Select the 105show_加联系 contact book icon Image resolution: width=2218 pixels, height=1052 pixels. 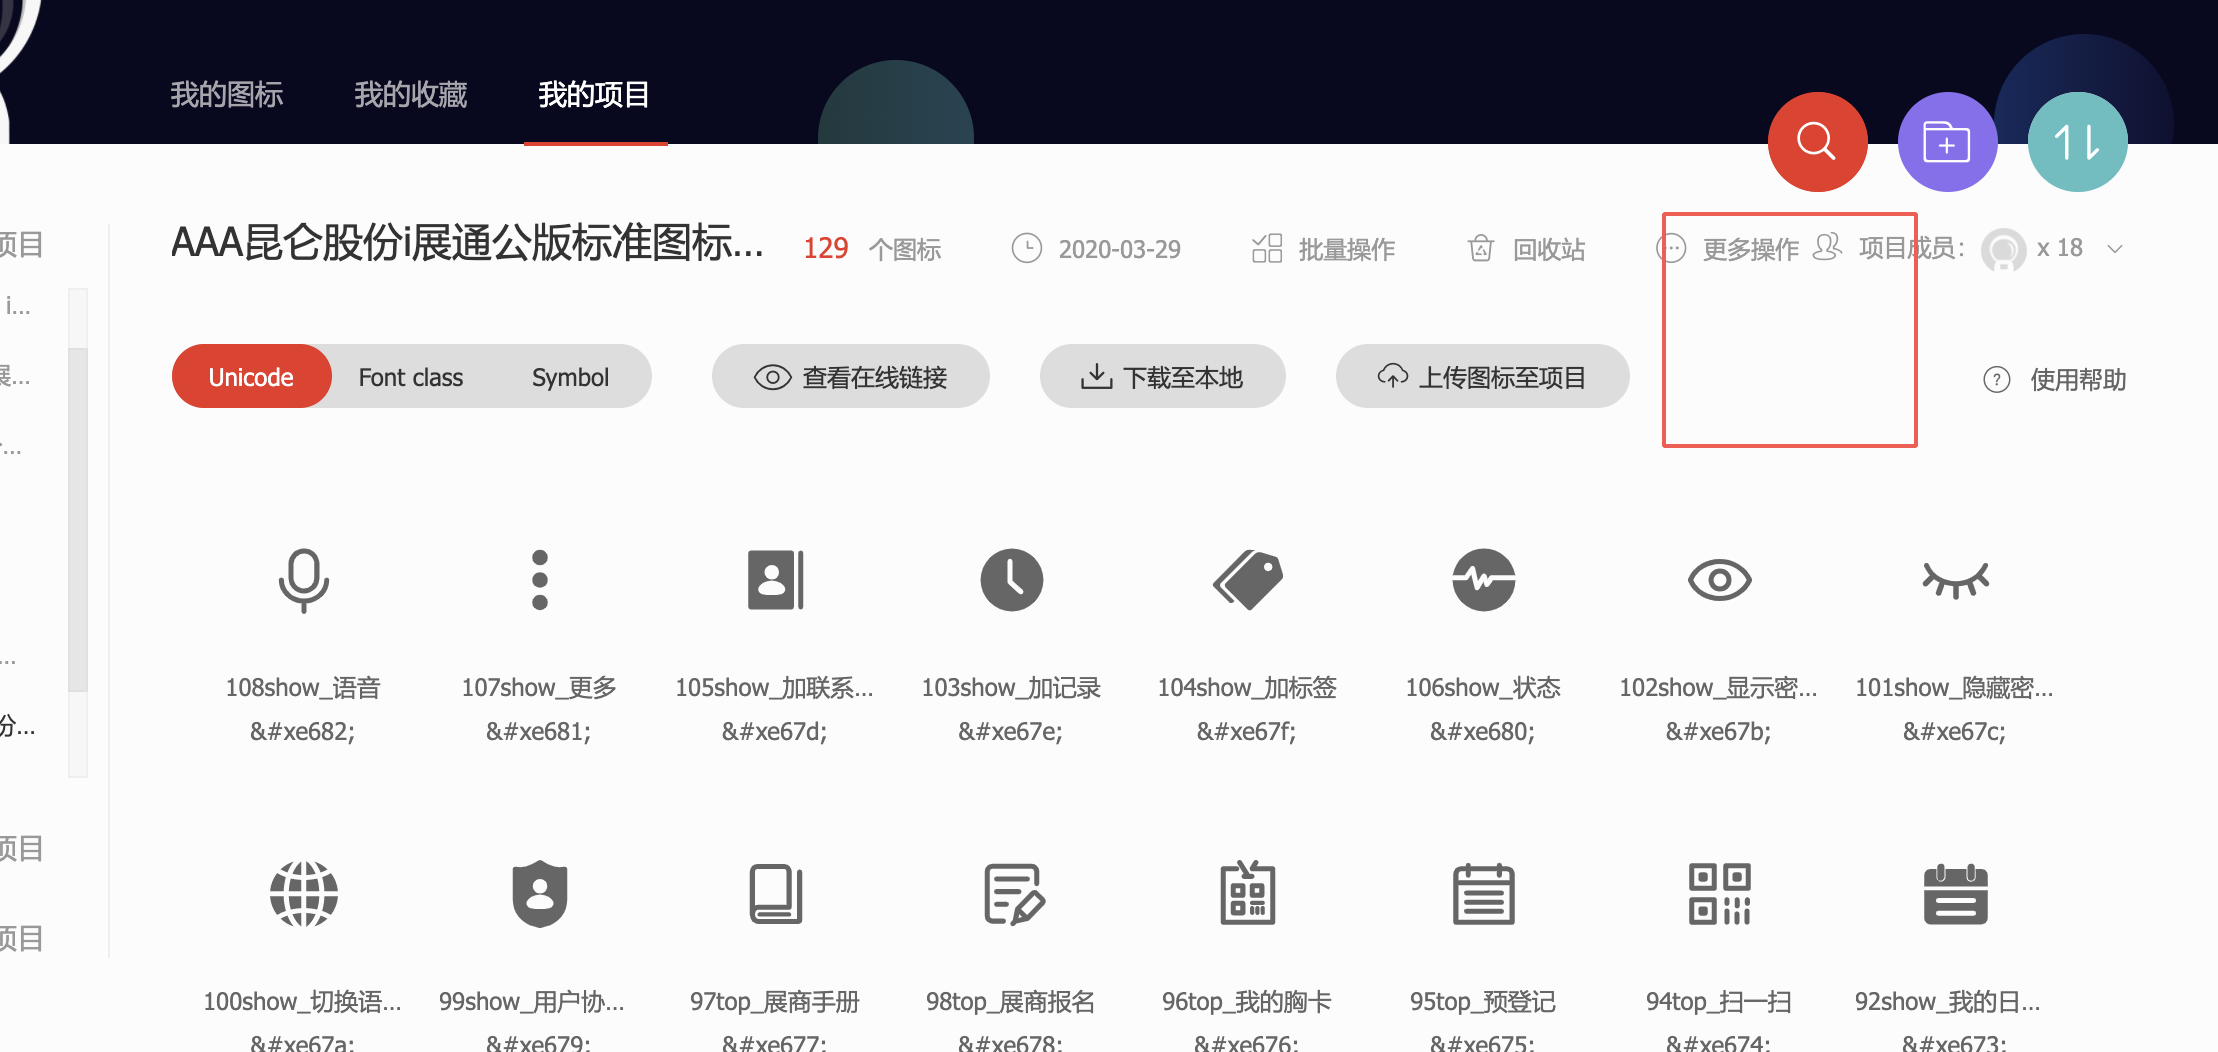776,580
